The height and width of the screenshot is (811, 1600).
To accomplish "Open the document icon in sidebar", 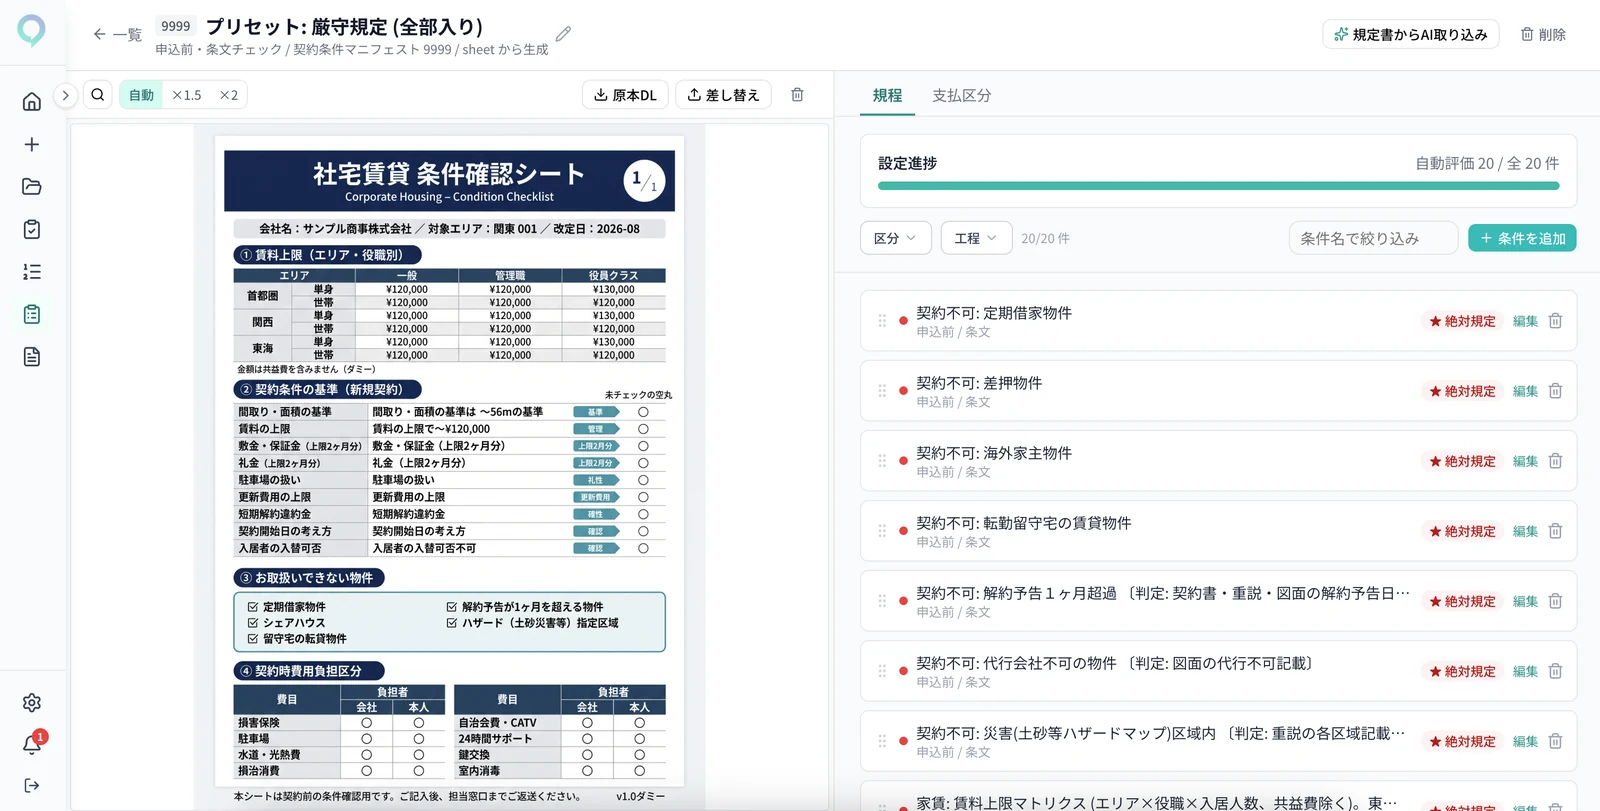I will tap(32, 356).
